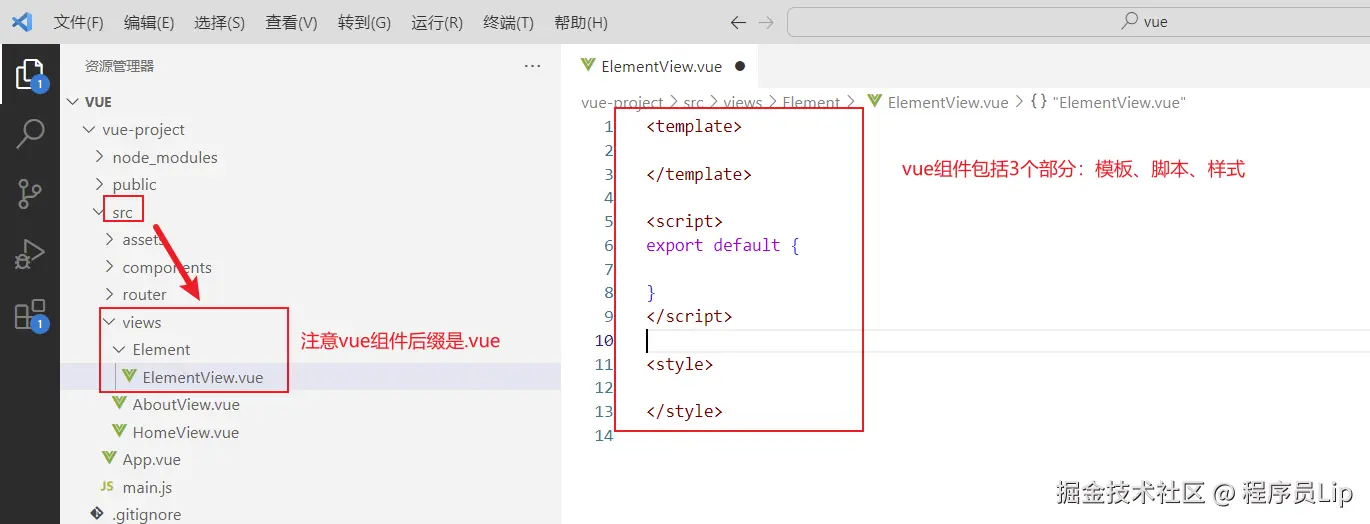Collapse the src folder
1370x524 pixels.
98,212
